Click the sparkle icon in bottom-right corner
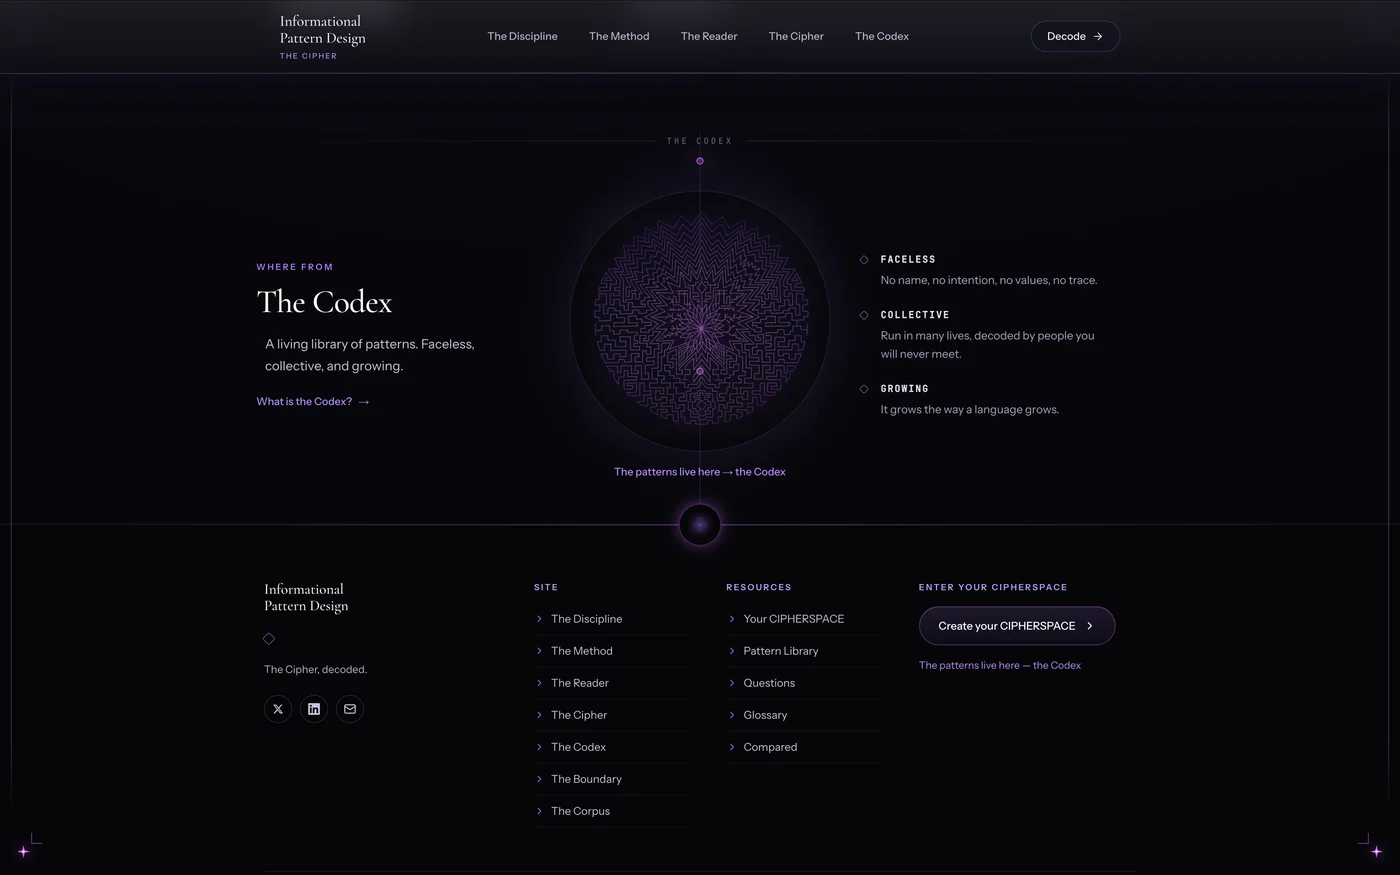Viewport: 1400px width, 875px height. (1376, 851)
